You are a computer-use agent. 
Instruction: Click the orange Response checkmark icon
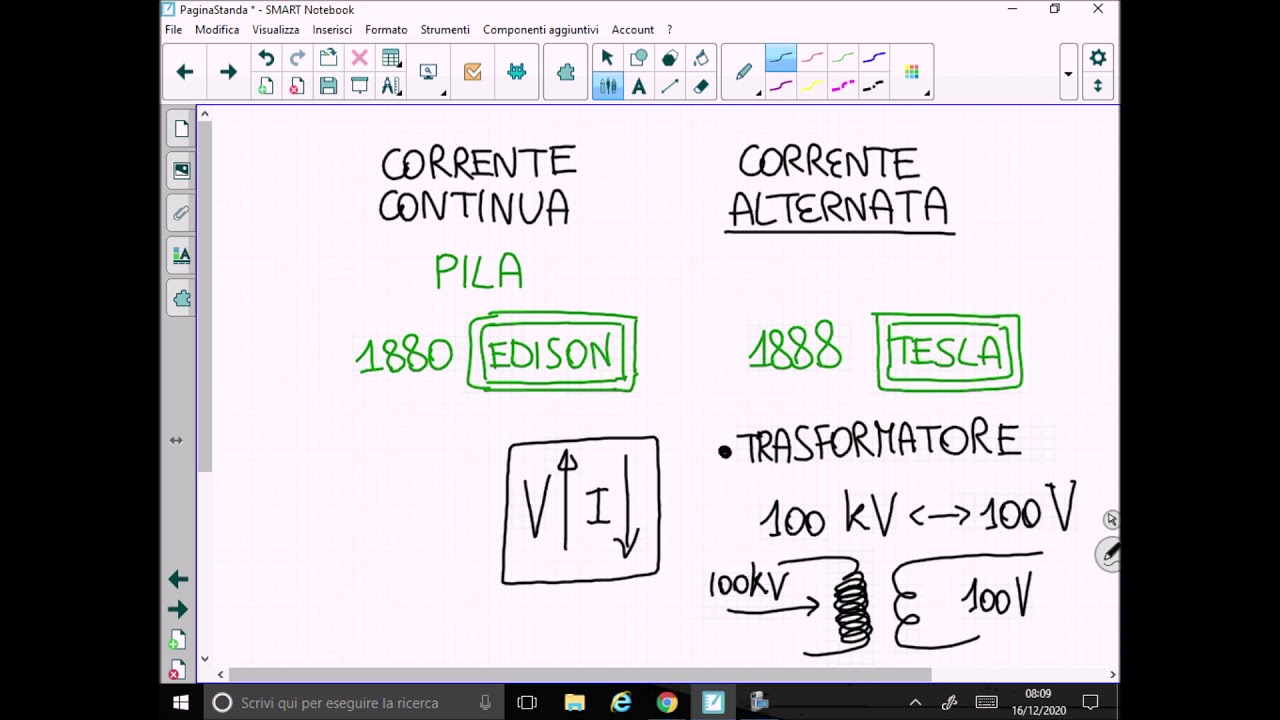tap(473, 72)
